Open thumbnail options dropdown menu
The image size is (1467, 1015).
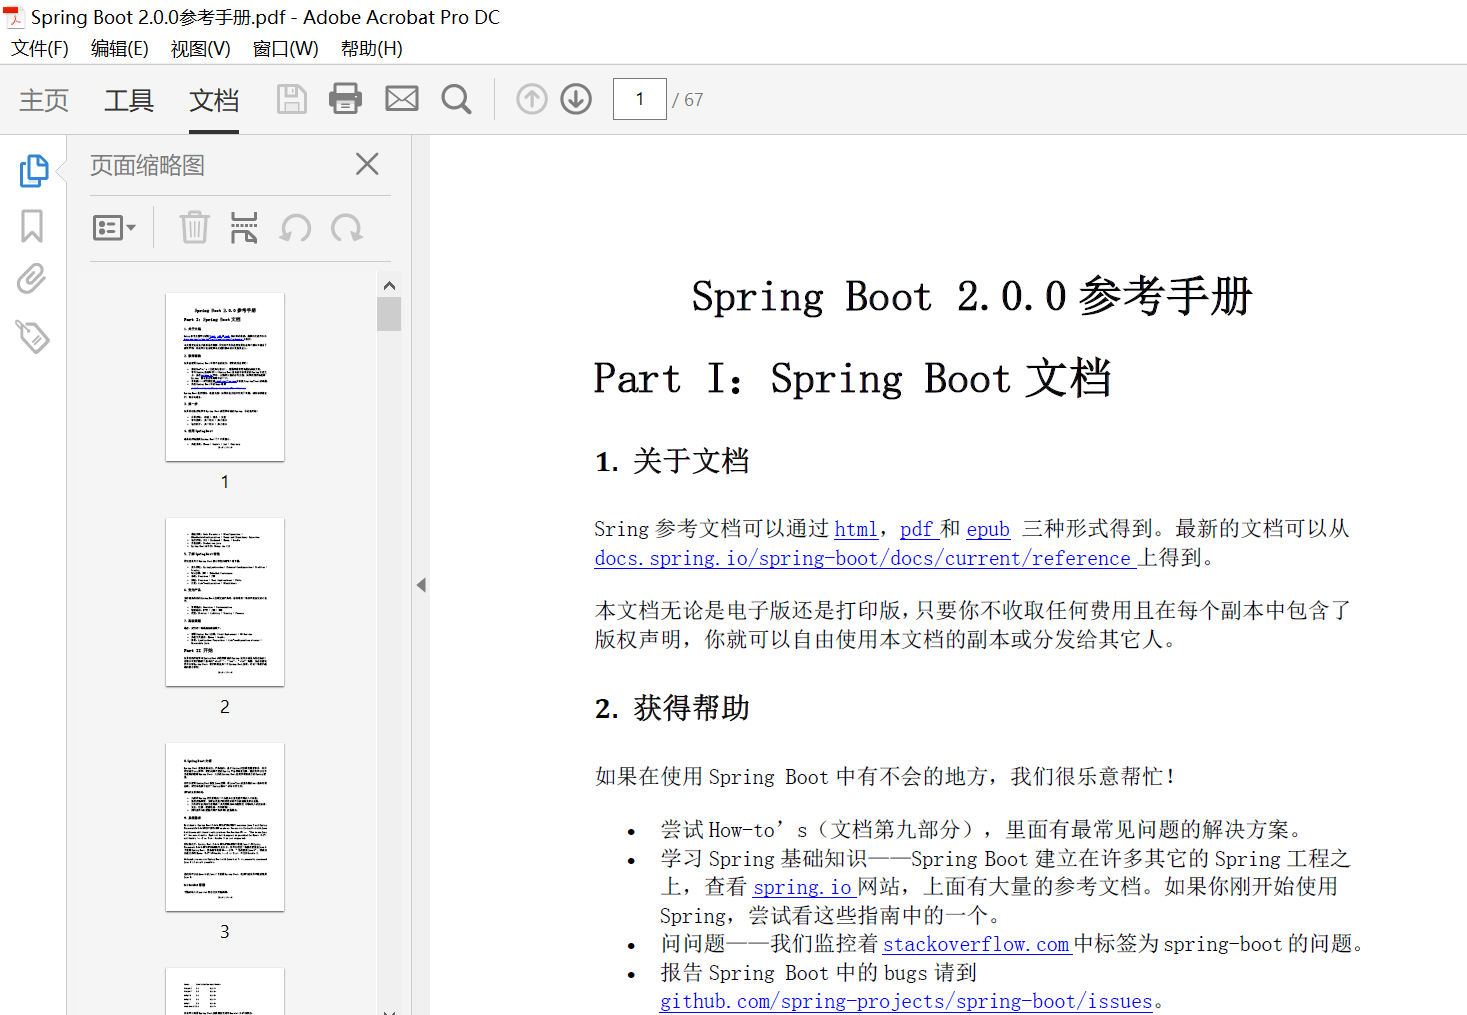[x=114, y=228]
